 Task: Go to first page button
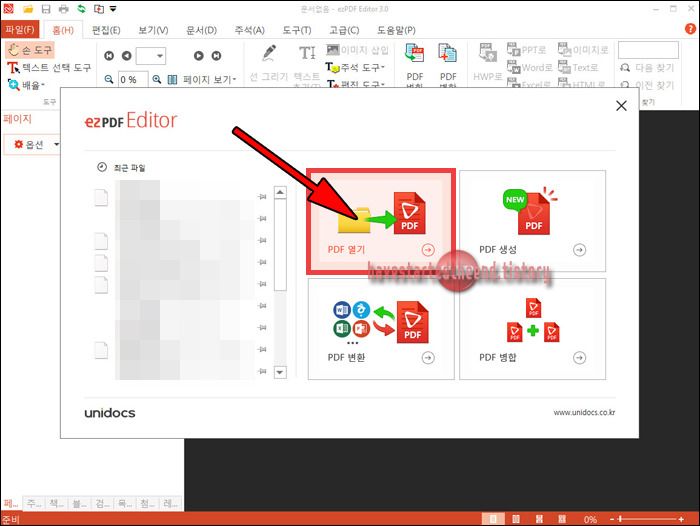coord(109,56)
